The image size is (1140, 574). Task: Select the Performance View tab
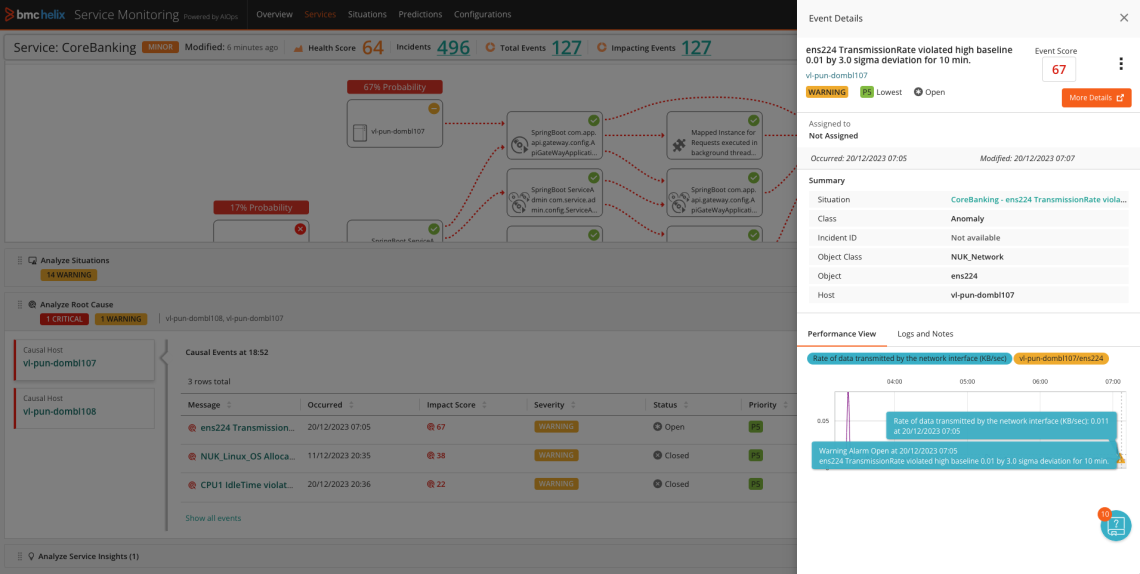coord(842,333)
